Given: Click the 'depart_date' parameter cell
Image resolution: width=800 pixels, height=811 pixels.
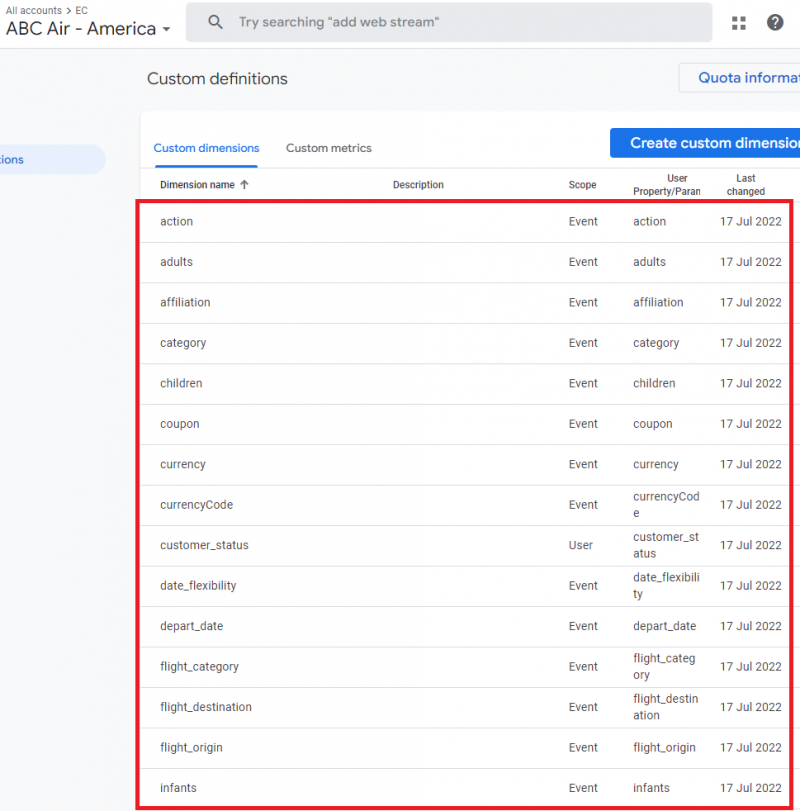Looking at the screenshot, I should (x=665, y=626).
